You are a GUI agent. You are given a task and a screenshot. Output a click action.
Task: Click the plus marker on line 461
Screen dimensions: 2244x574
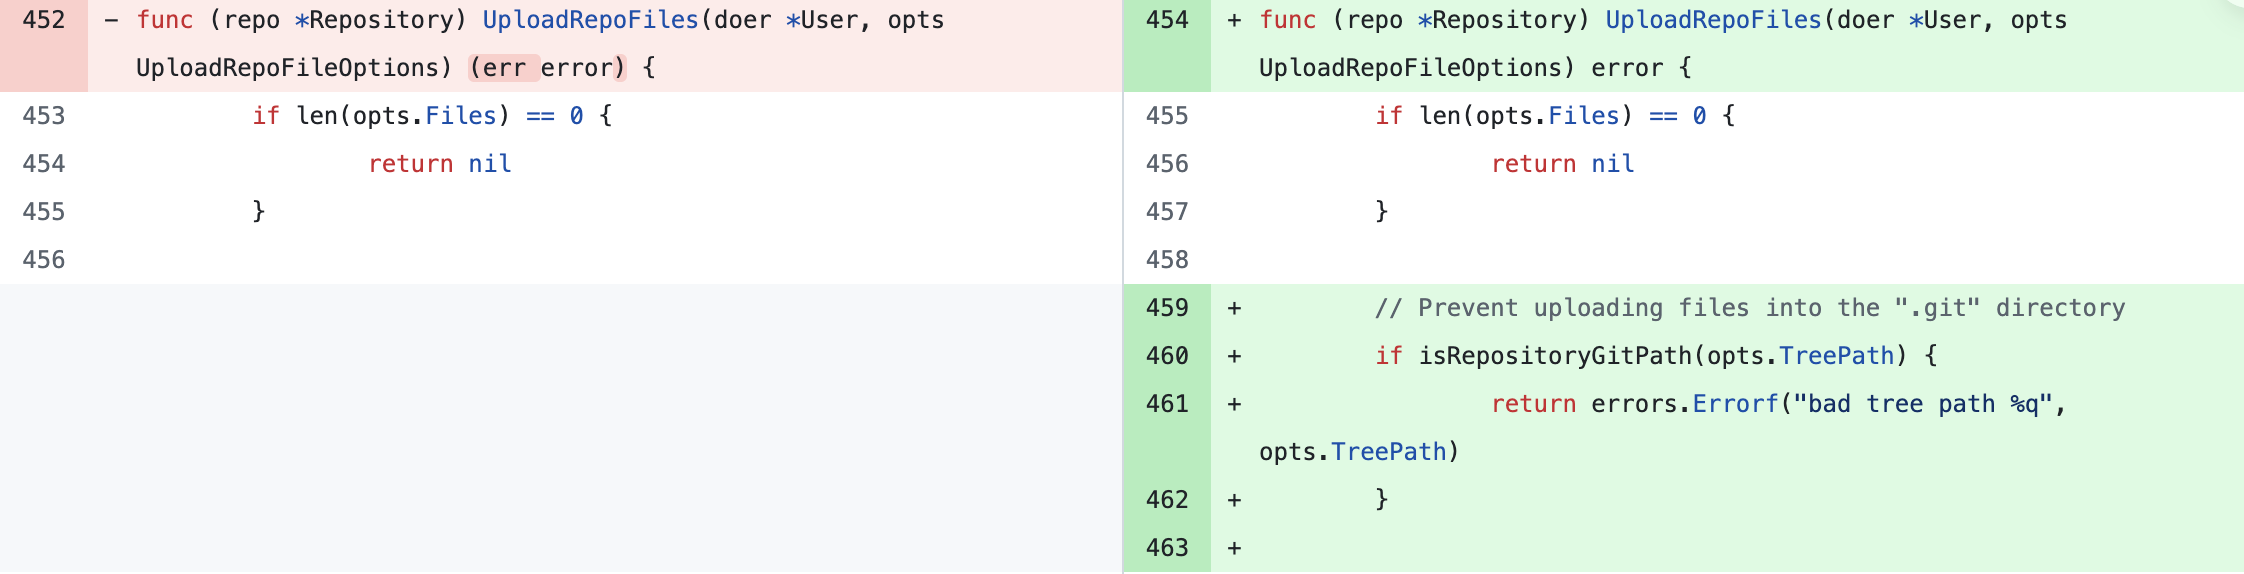[x=1235, y=404]
